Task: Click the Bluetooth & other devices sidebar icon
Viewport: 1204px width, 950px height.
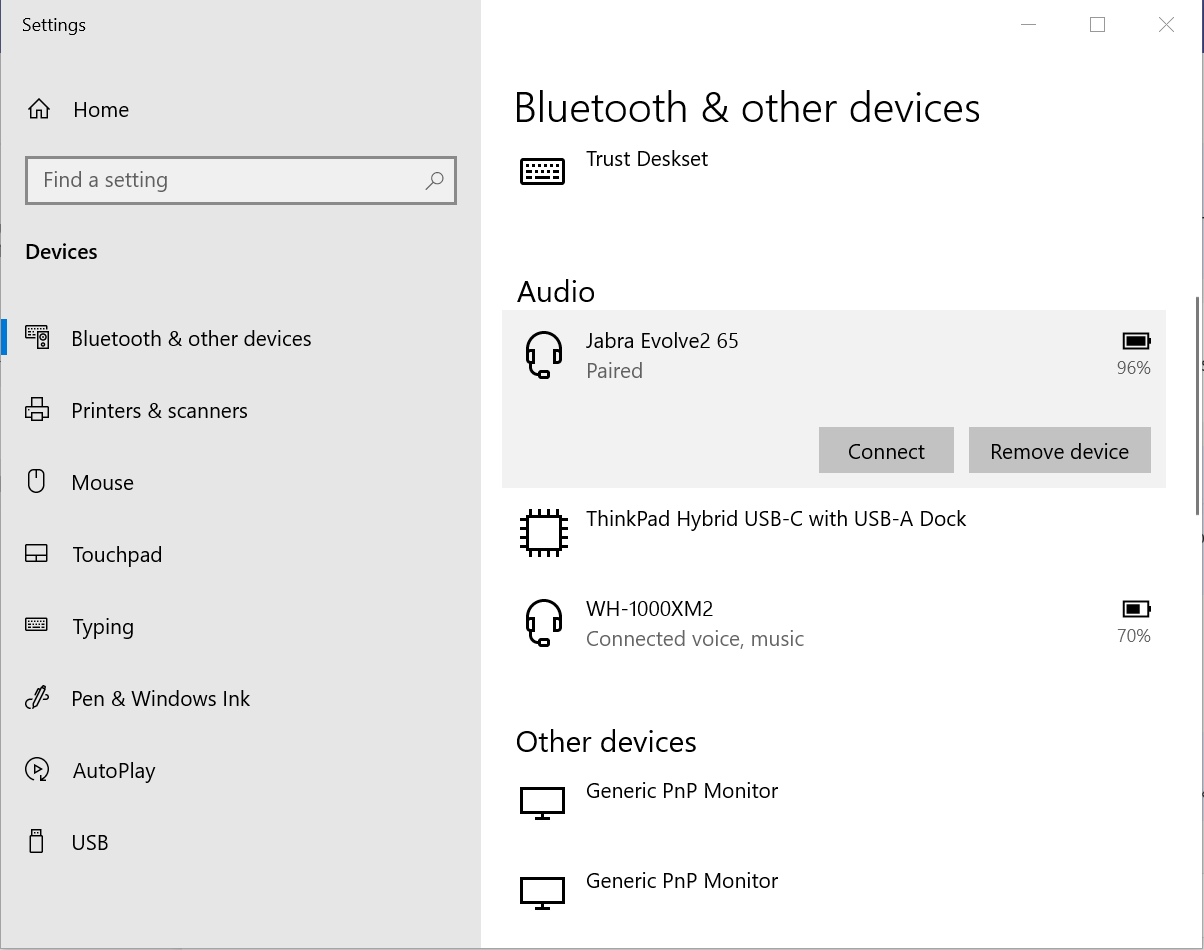Action: click(38, 338)
